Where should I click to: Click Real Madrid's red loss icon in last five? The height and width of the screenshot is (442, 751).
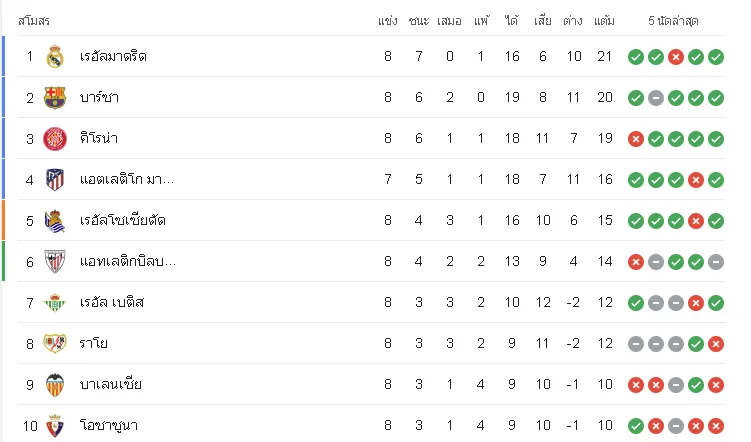676,57
